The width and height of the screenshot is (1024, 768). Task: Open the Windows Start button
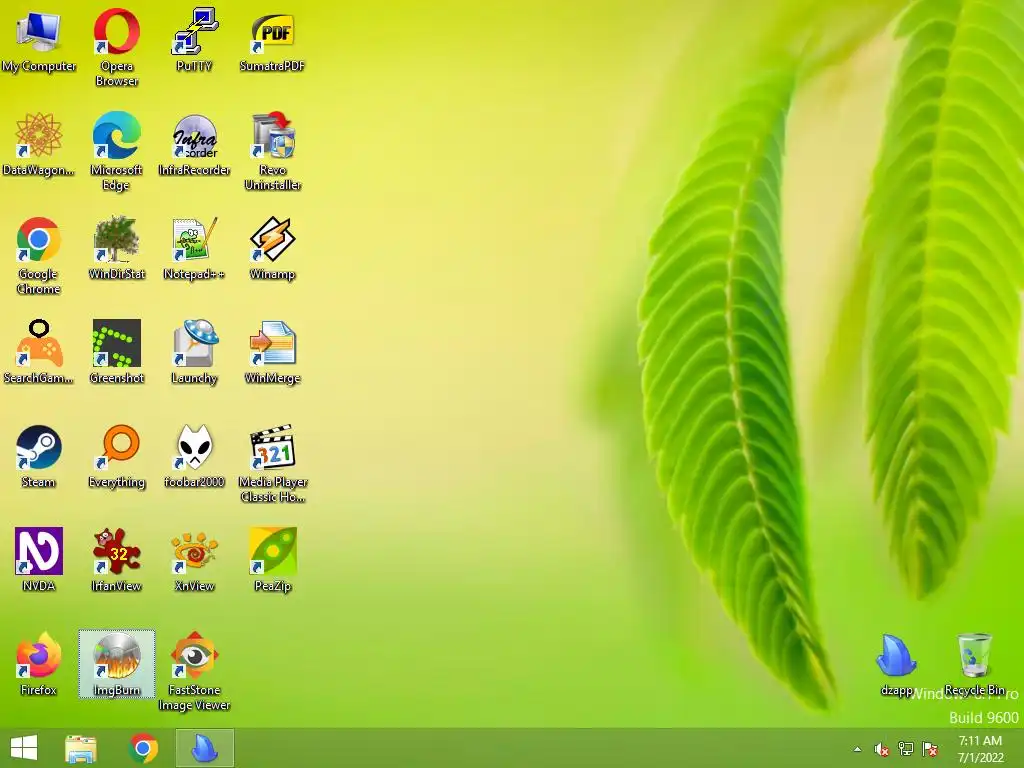pyautogui.click(x=24, y=748)
